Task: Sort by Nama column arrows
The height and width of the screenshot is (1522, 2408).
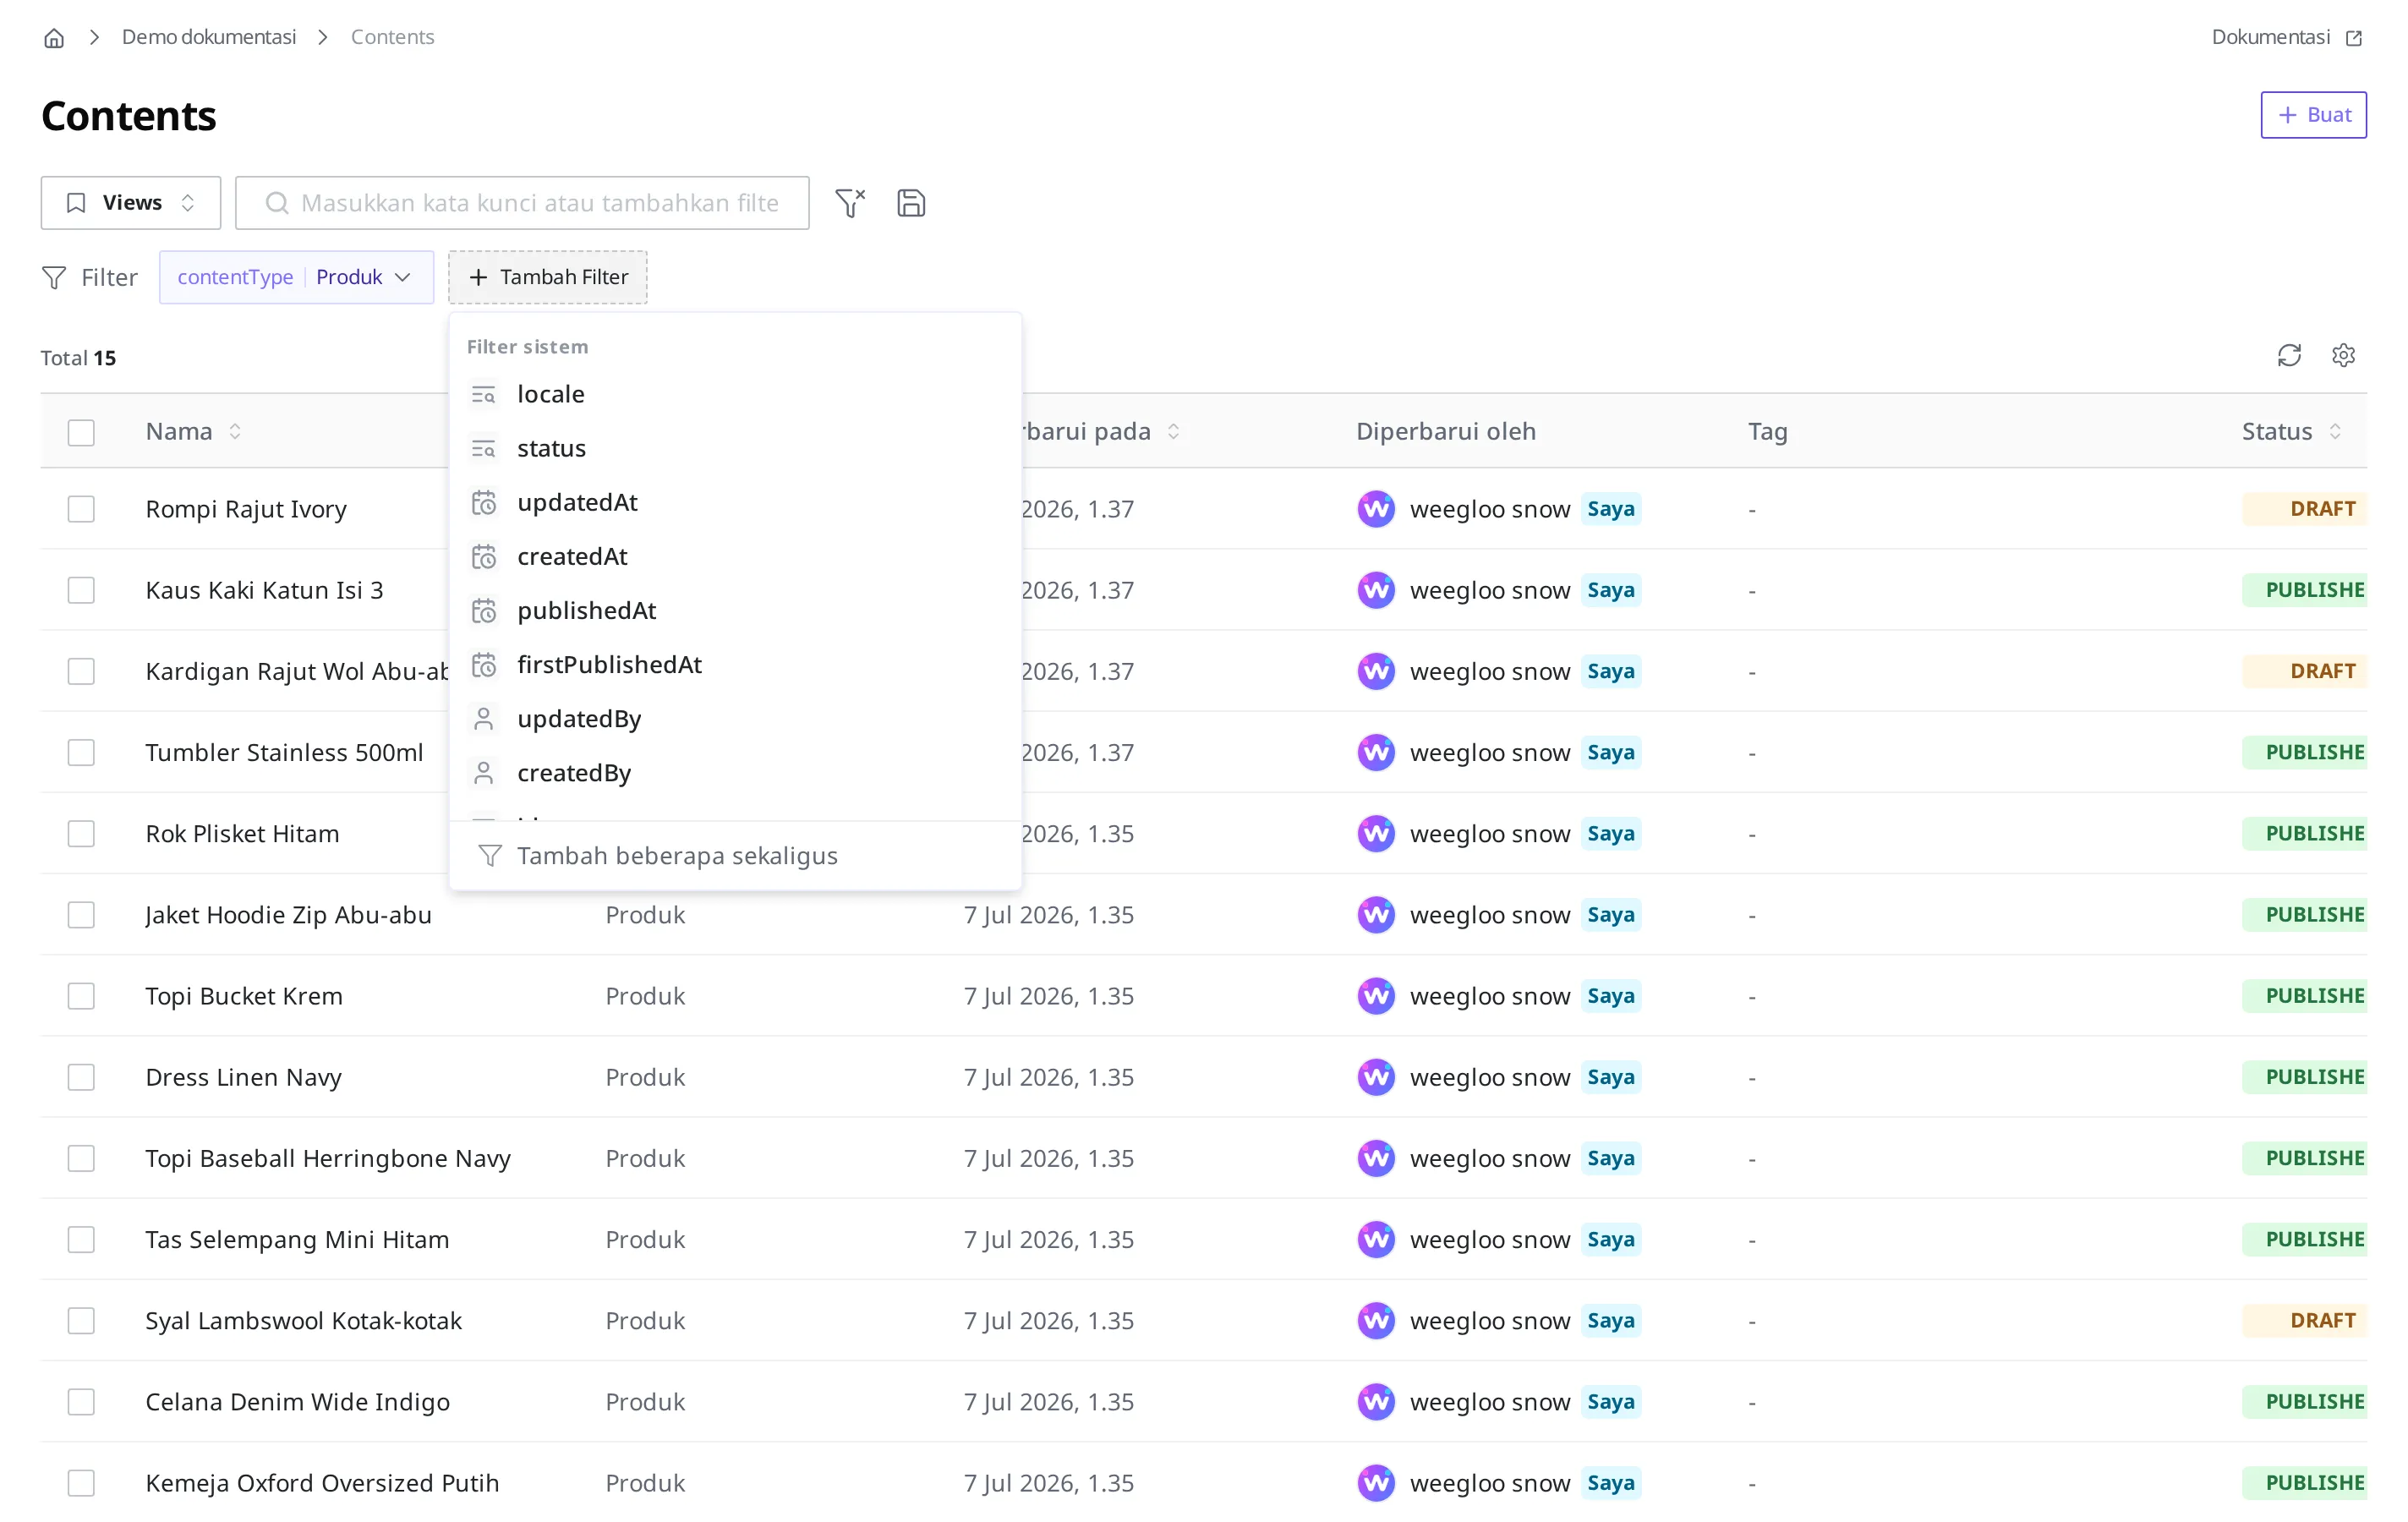Action: click(x=235, y=432)
